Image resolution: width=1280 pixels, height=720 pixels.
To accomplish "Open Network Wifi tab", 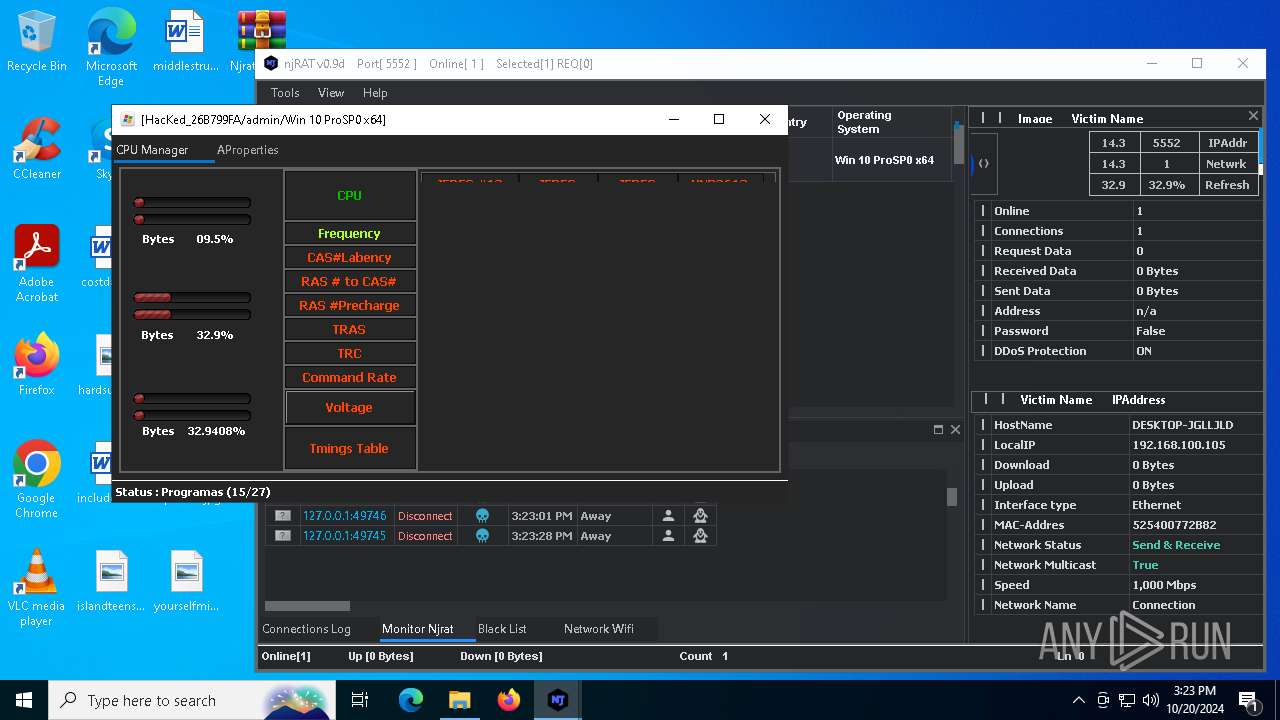I will click(599, 629).
